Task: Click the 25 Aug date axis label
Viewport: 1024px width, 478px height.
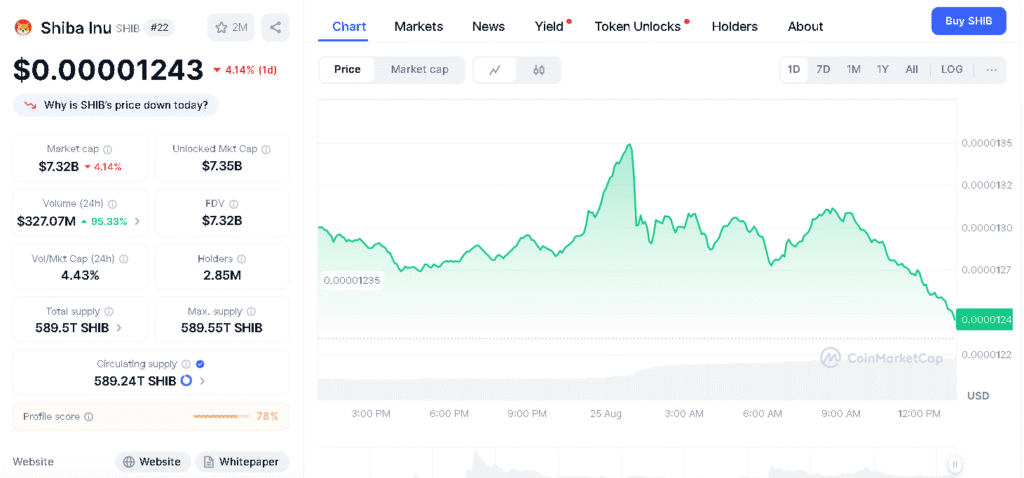Action: 607,413
